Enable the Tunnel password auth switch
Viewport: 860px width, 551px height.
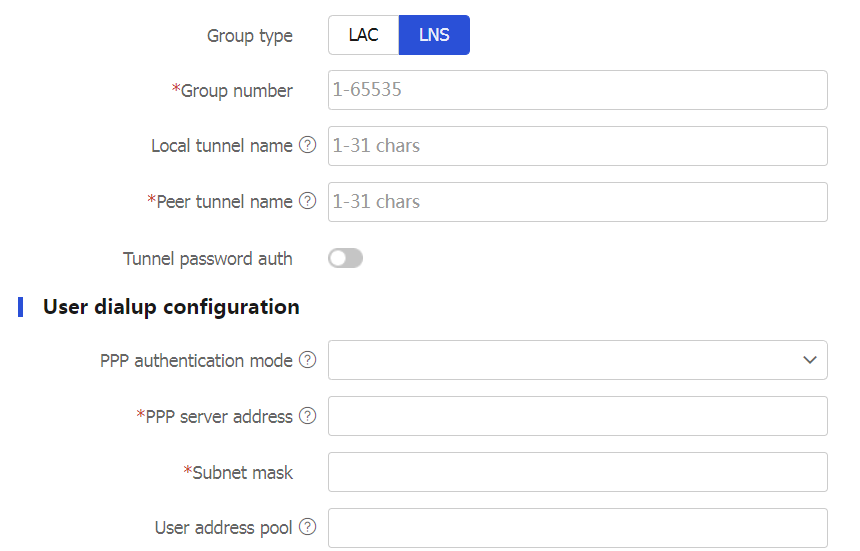(345, 259)
